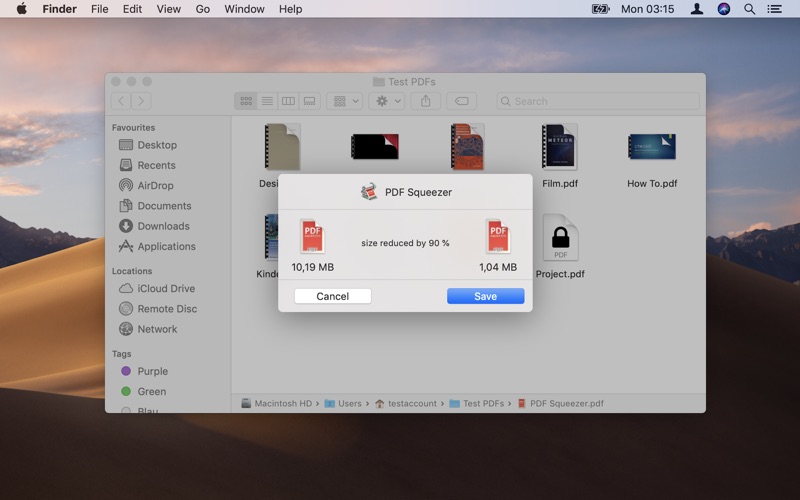Screen dimensions: 800x500
Task: Open the Edit menu
Action: [132, 9]
